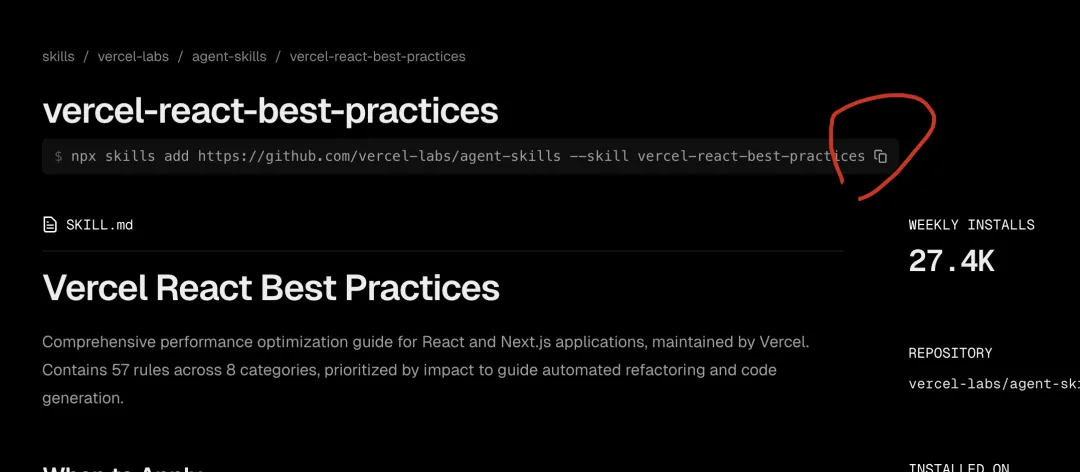Select the vercel-react-best-practices breadcrumb item
The height and width of the screenshot is (472, 1080).
click(x=377, y=57)
